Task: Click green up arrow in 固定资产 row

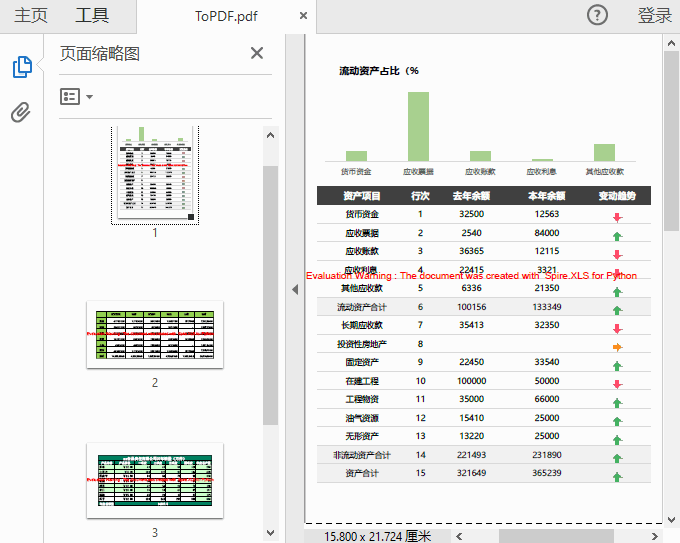Action: coord(618,366)
